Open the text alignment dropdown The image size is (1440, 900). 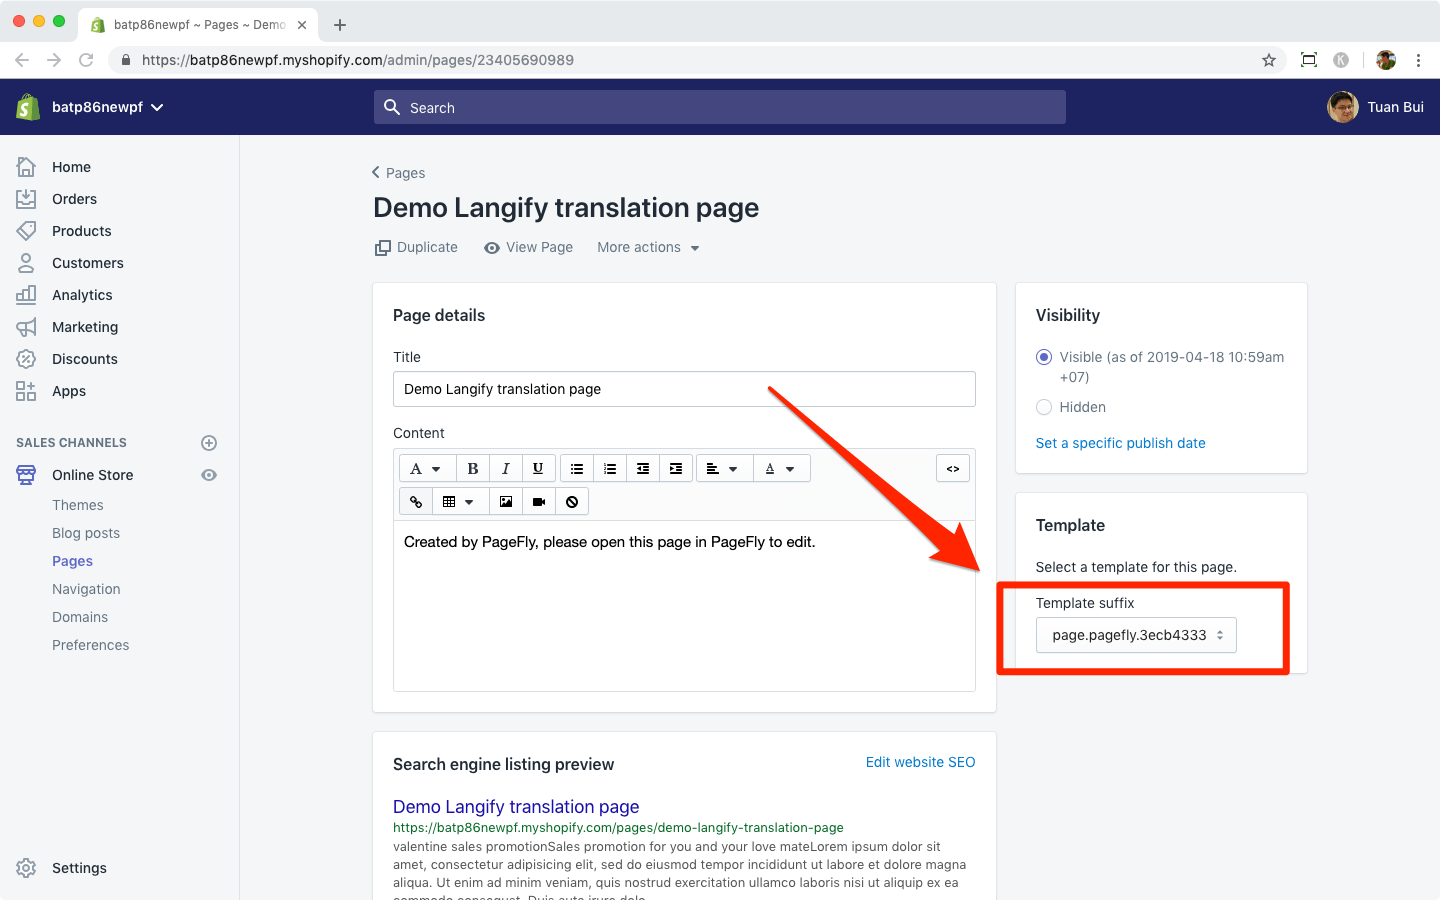pyautogui.click(x=722, y=469)
